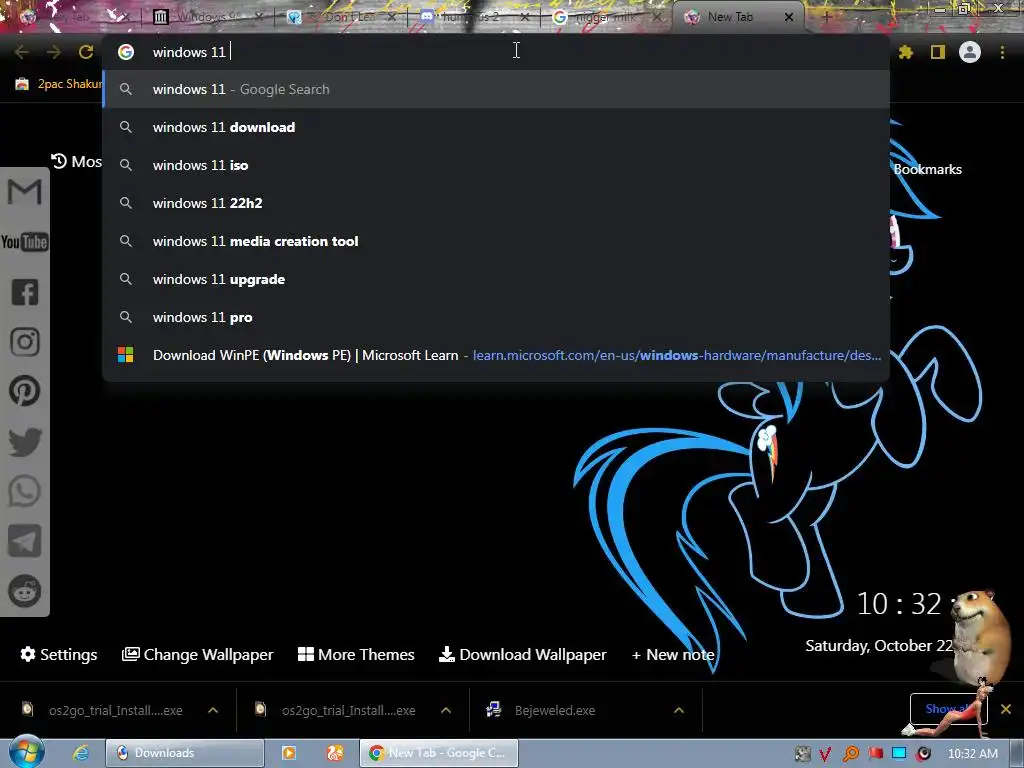Click the Google icon in address bar
The width and height of the screenshot is (1024, 768).
point(126,52)
